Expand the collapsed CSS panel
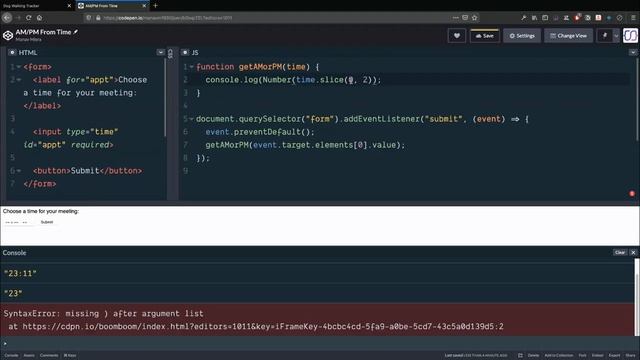This screenshot has width=640, height=360. (171, 53)
